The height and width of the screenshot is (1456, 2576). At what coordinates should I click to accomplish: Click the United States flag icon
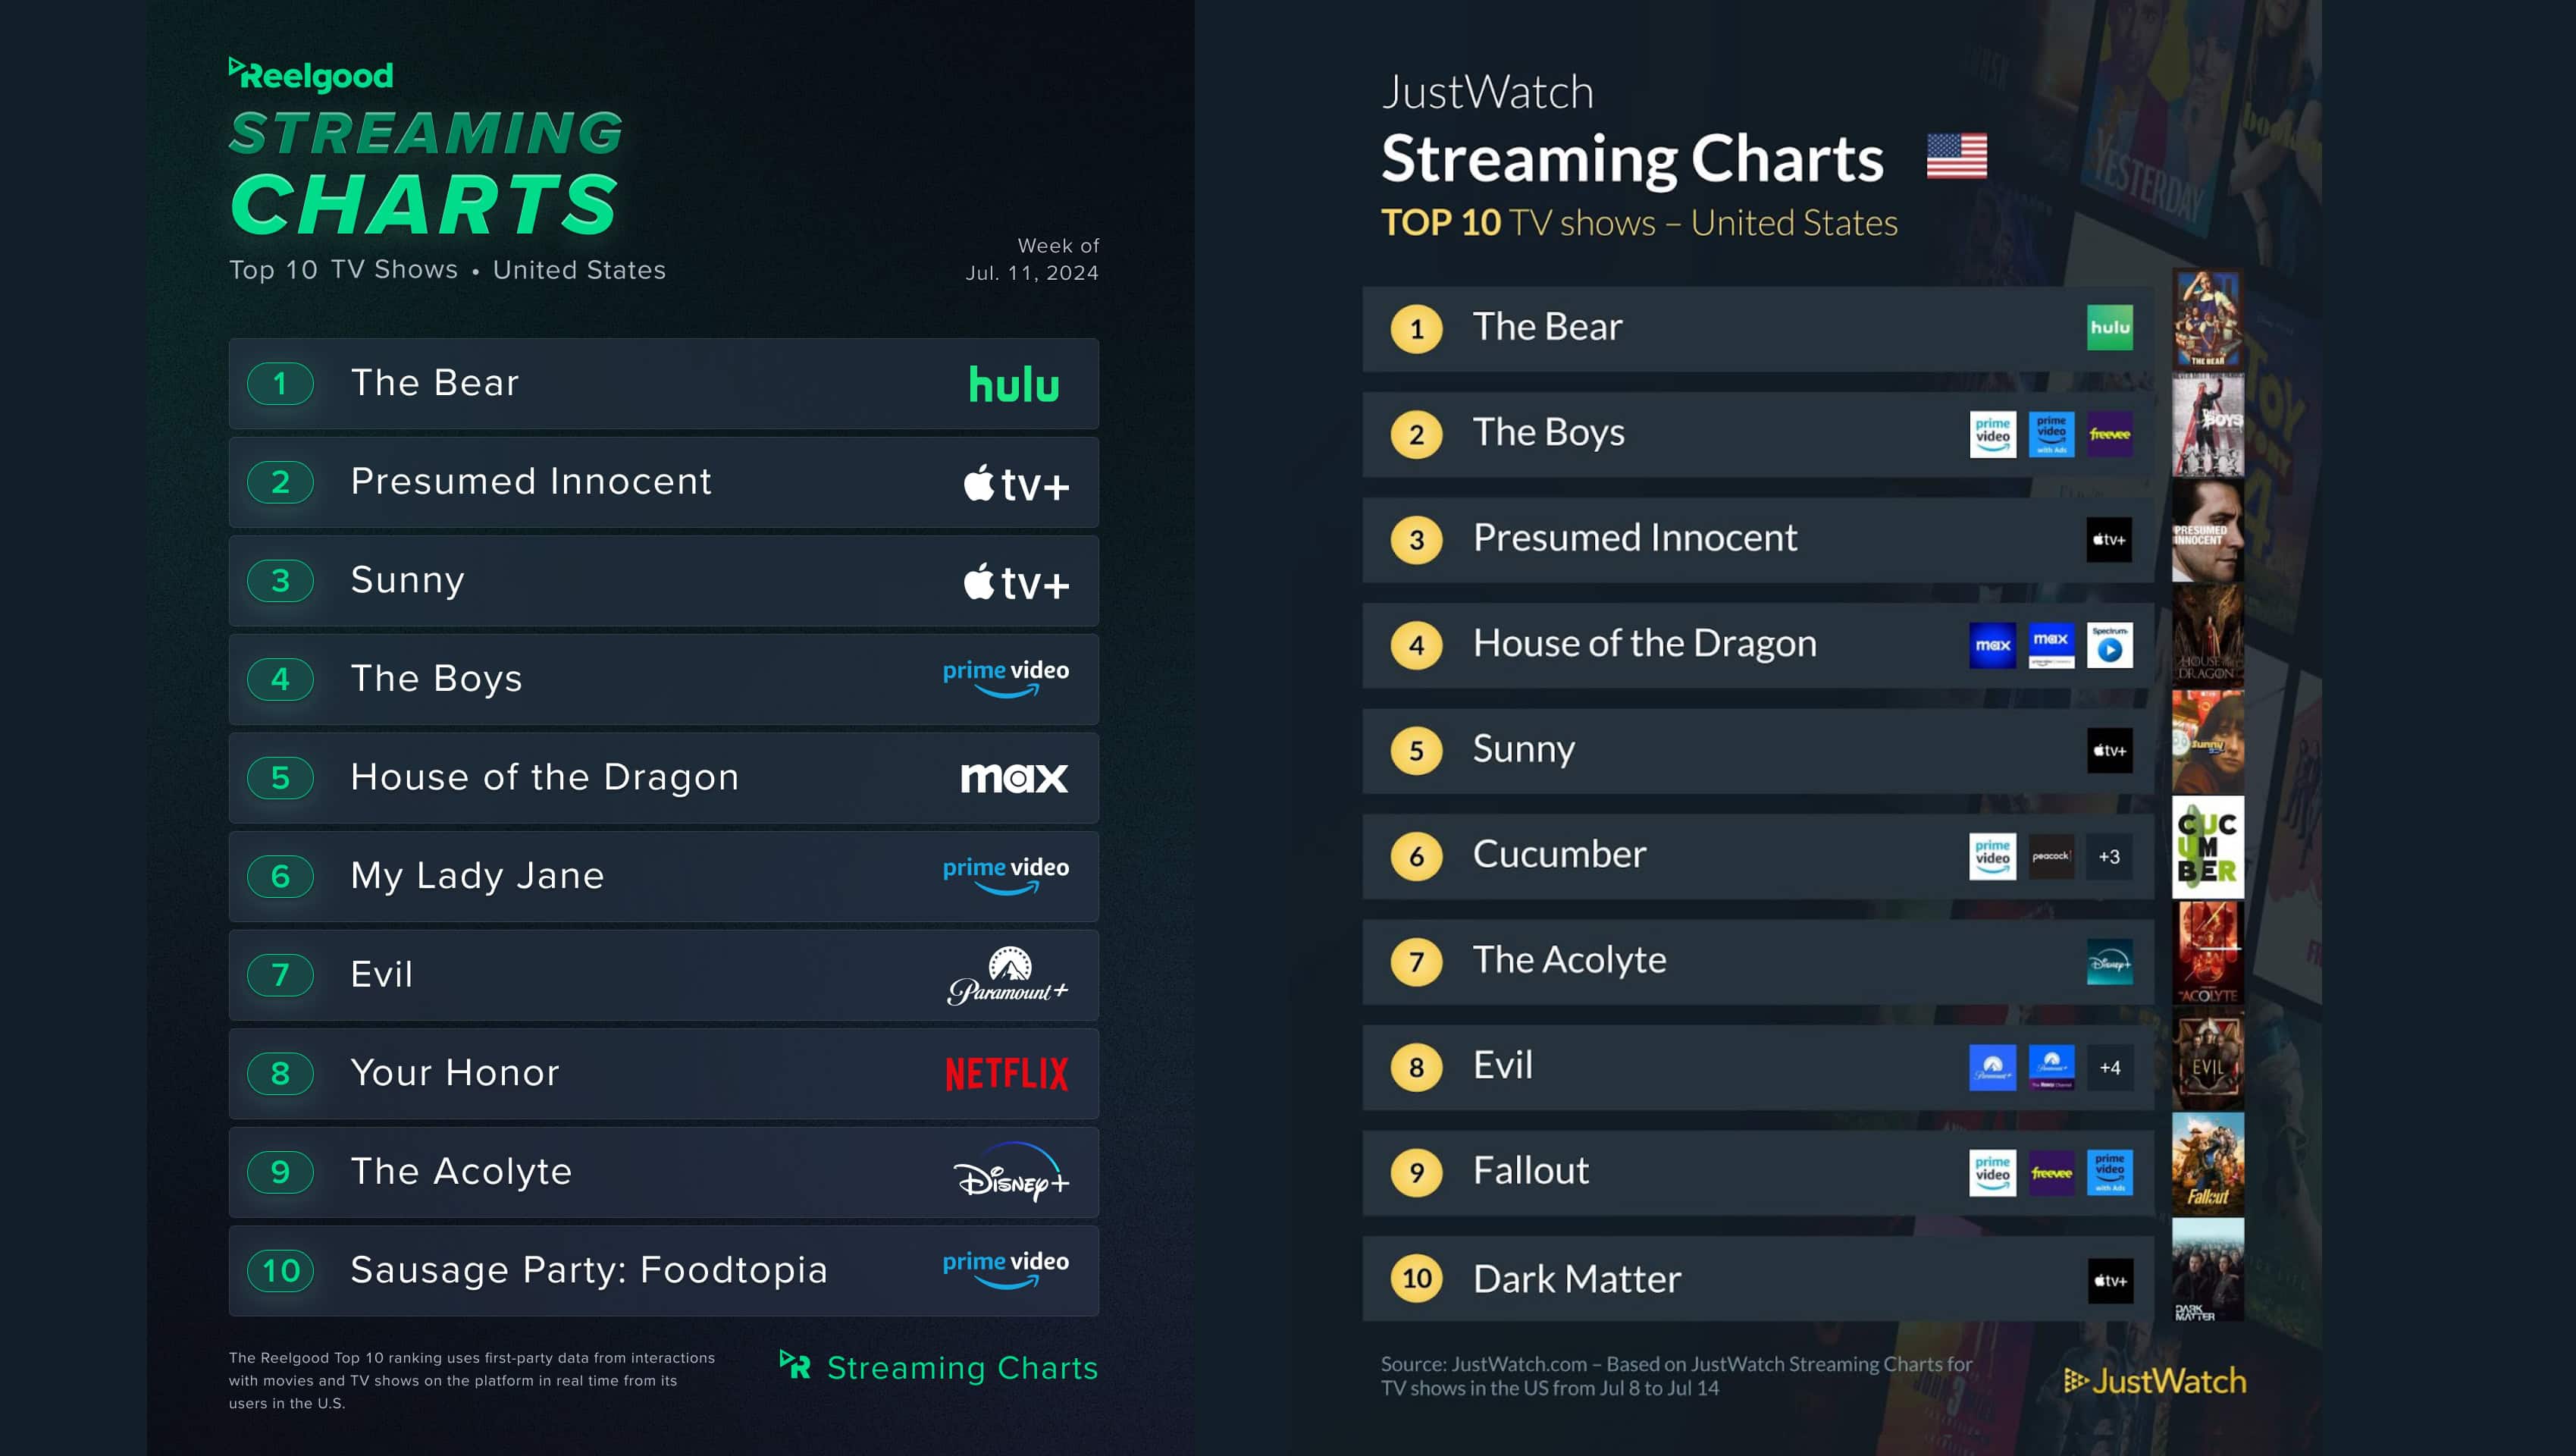pyautogui.click(x=1956, y=157)
